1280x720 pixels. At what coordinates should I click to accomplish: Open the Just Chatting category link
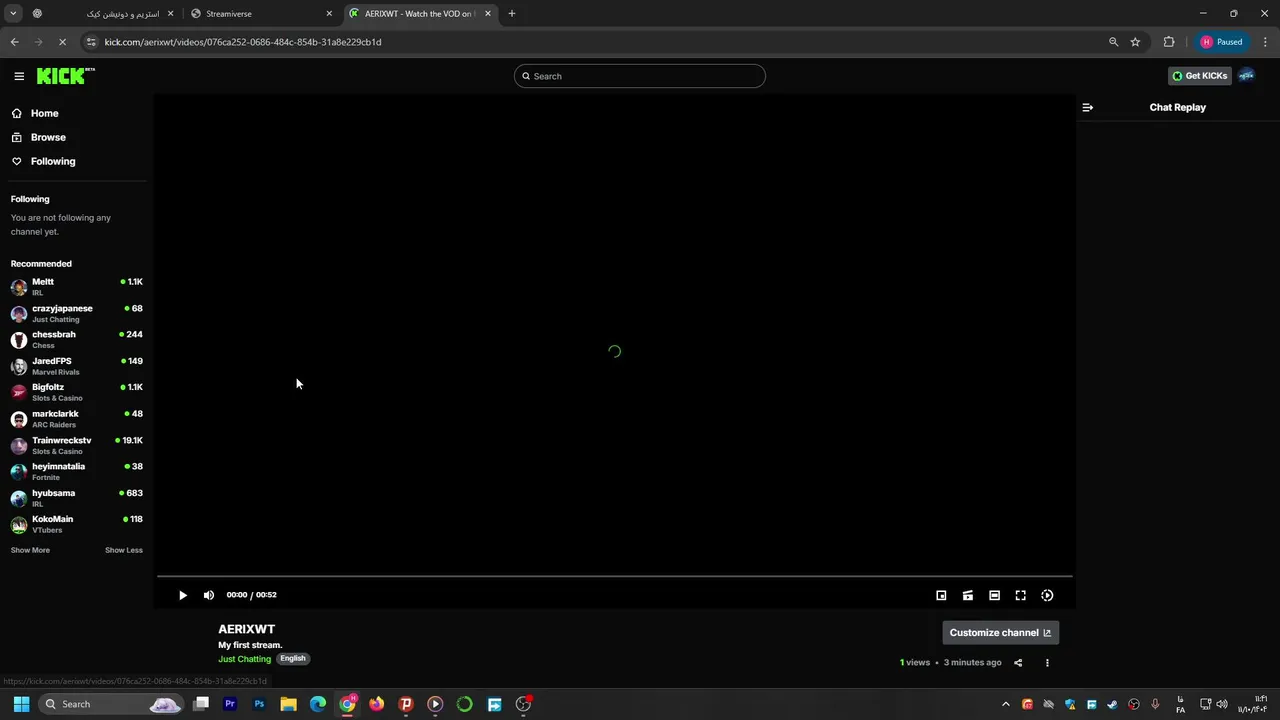tap(245, 659)
